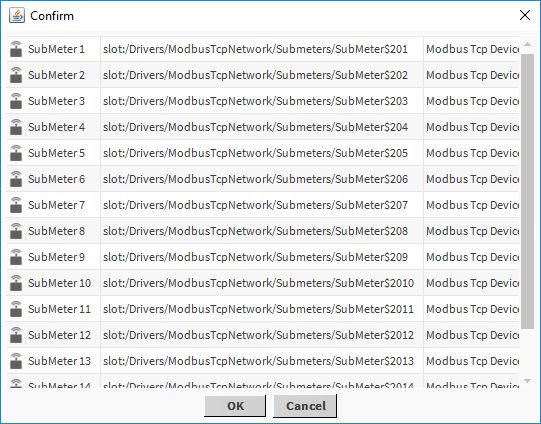Select the device icon for SubMeter 11
541x424 pixels.
click(x=16, y=309)
